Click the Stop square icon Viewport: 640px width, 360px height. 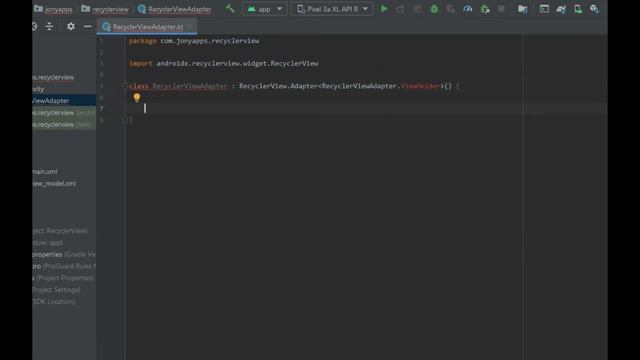click(x=501, y=9)
